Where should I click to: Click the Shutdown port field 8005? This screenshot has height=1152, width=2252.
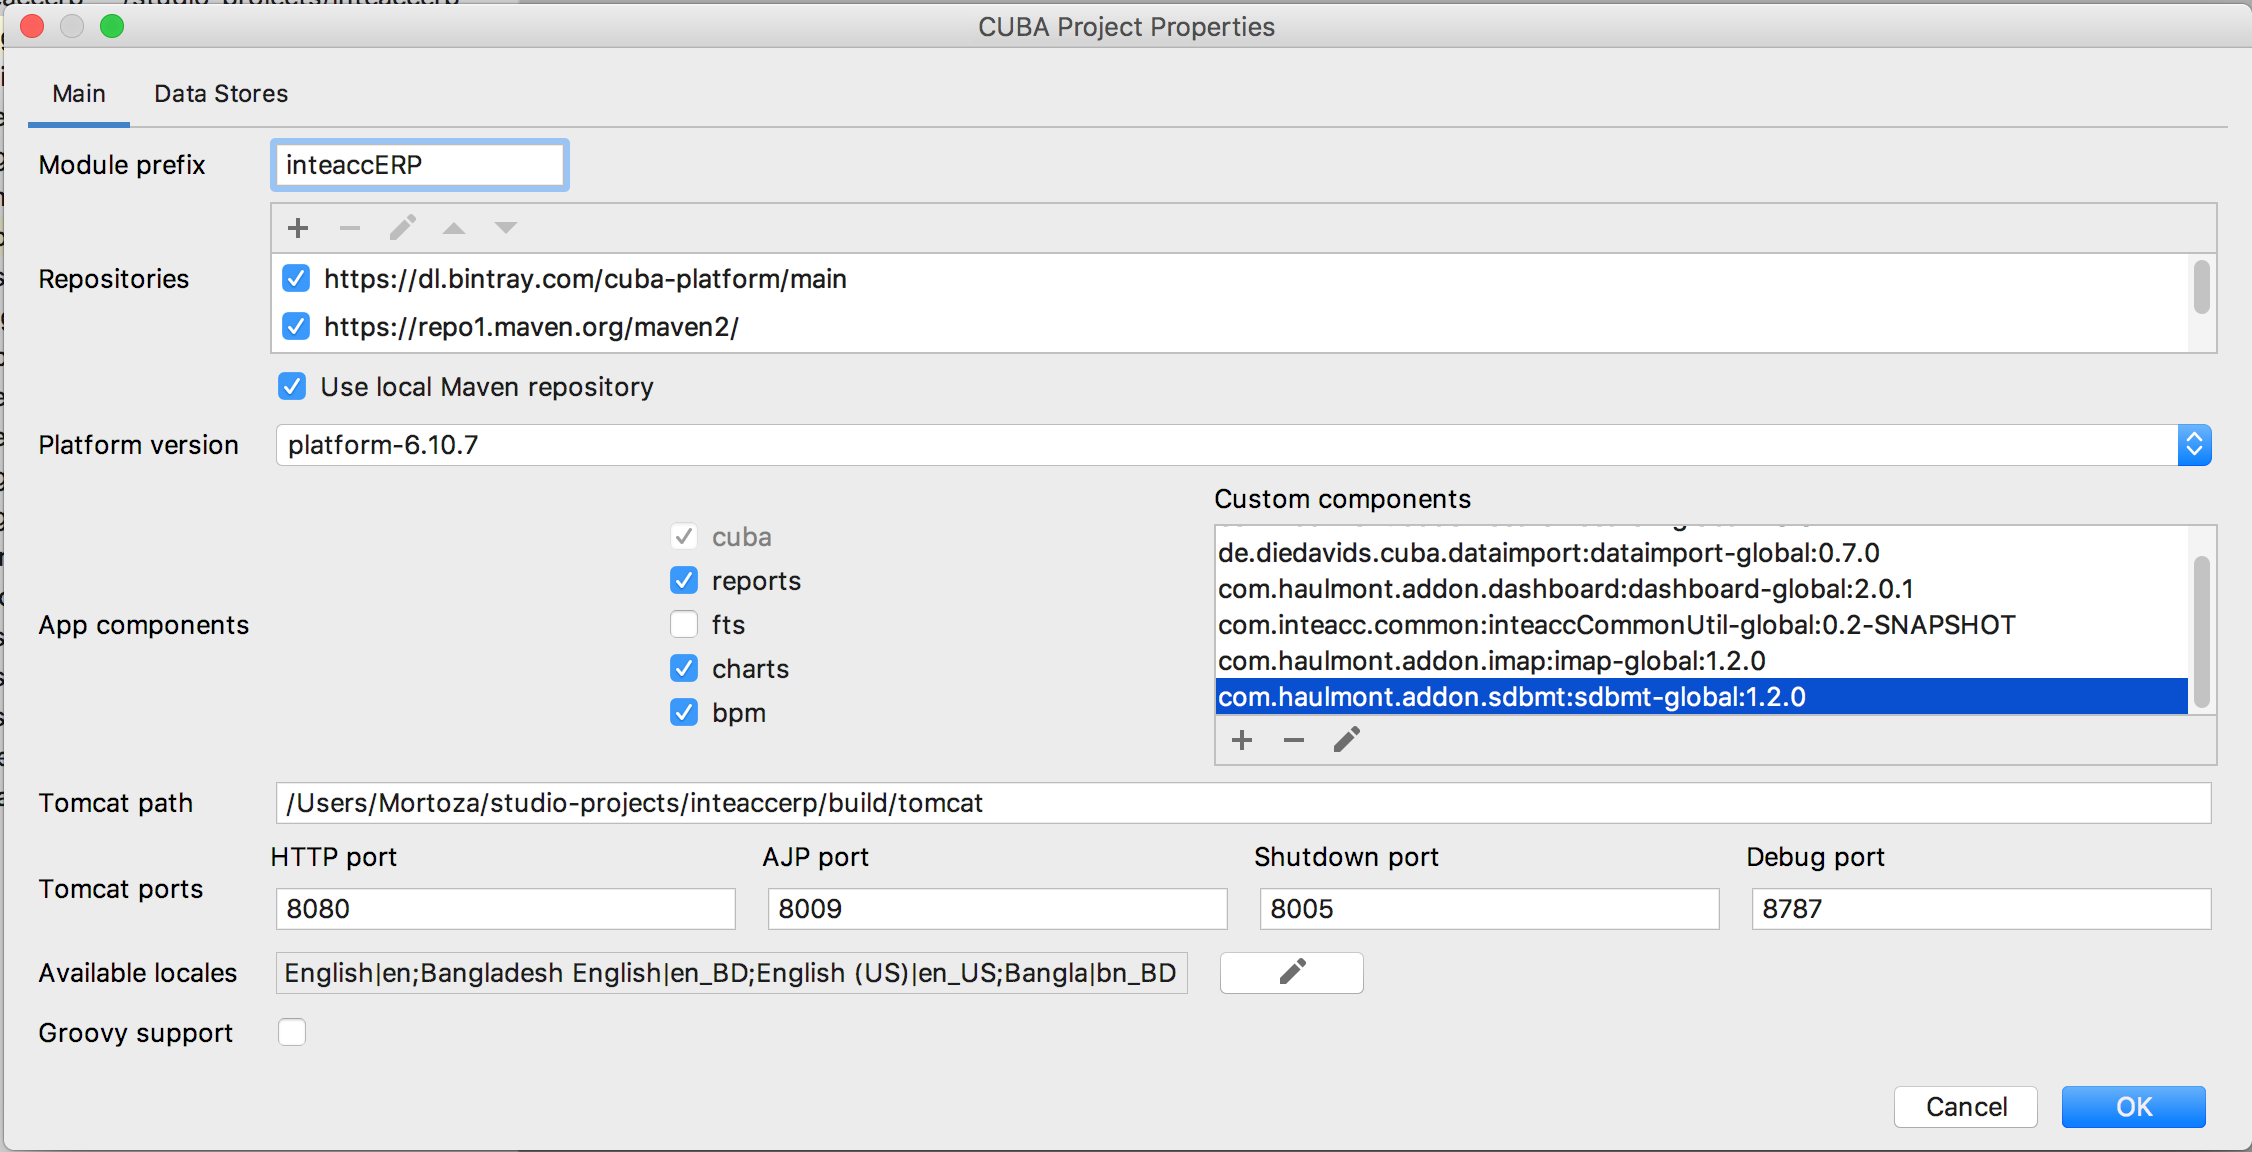[x=1490, y=909]
